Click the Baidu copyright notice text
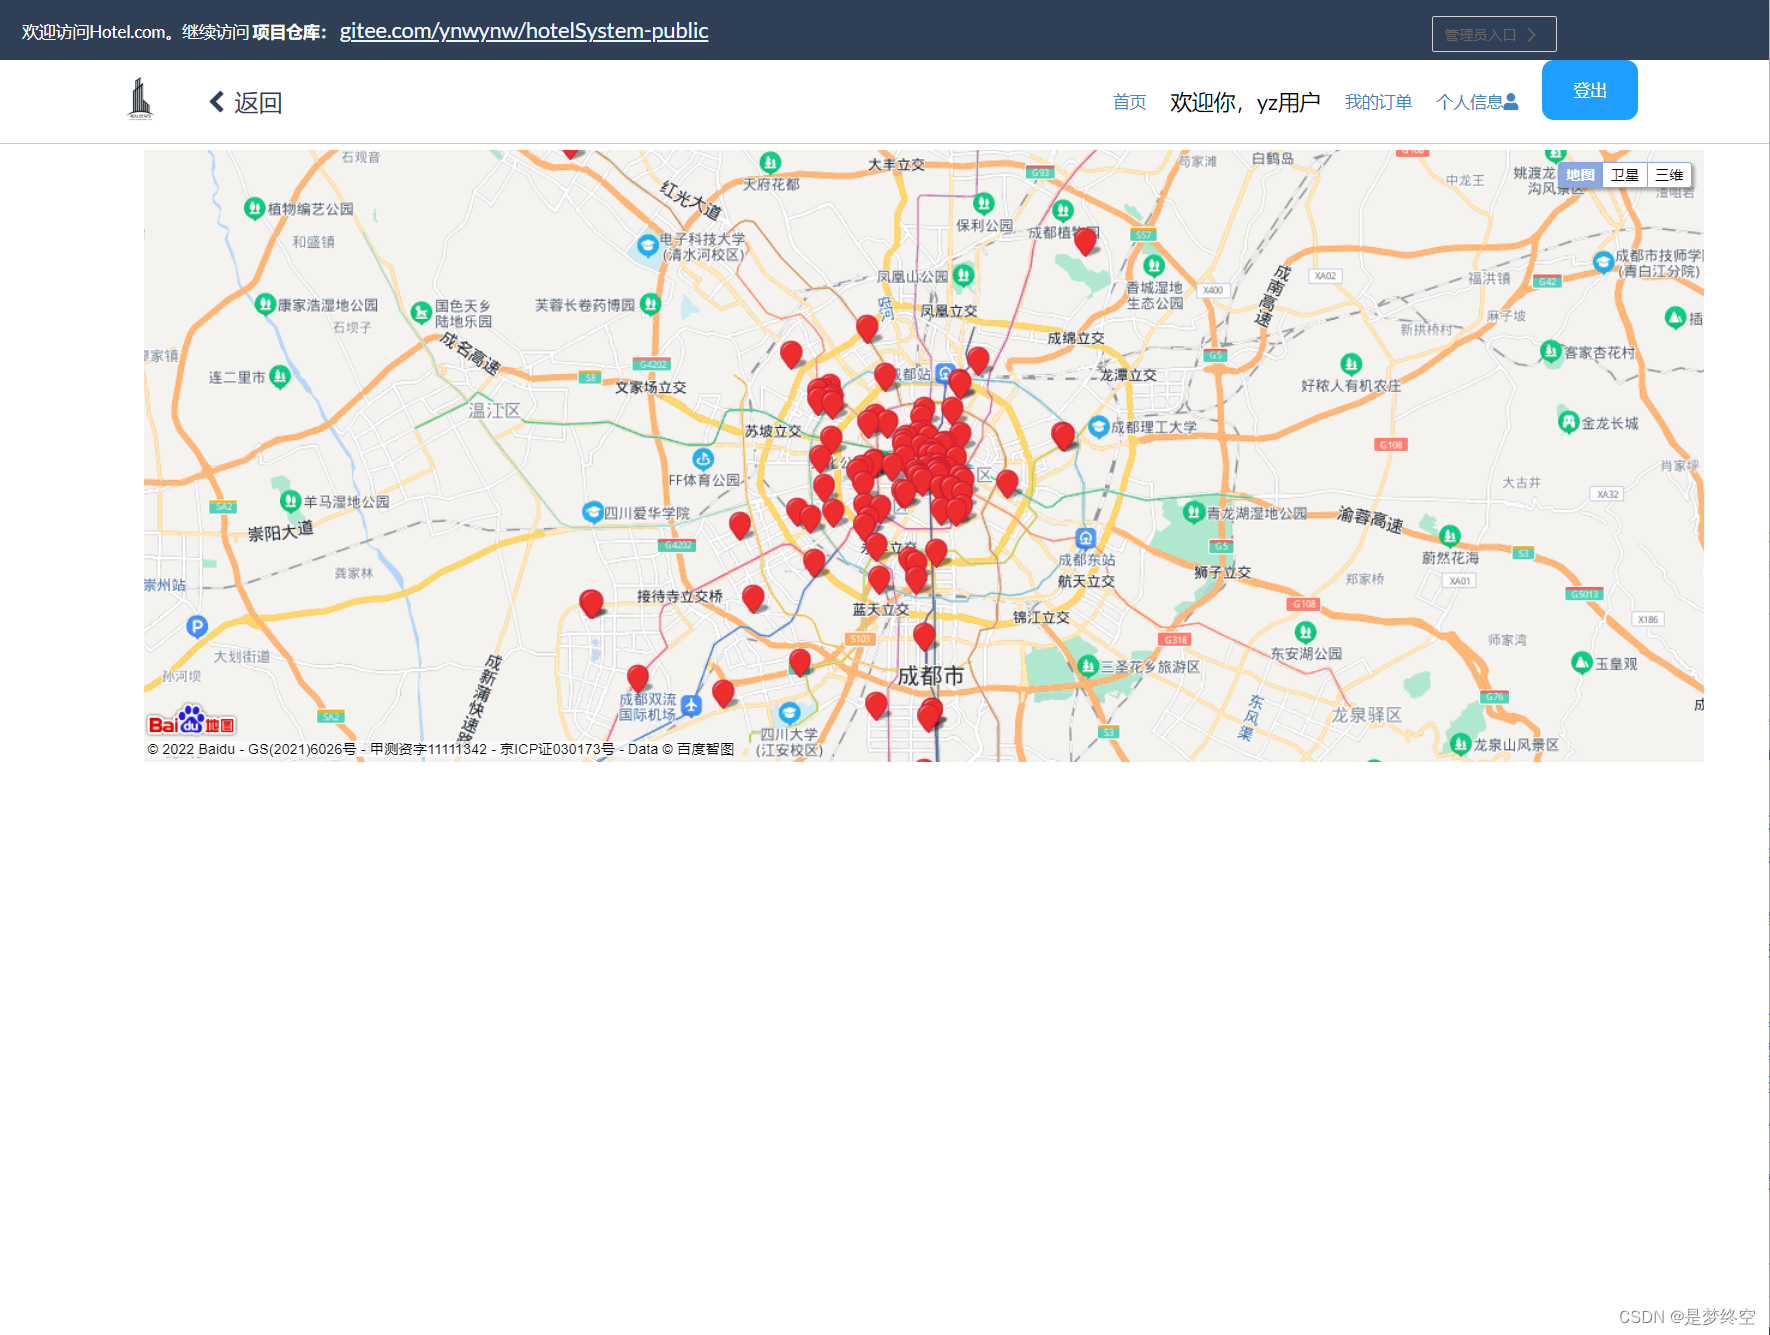 [441, 749]
